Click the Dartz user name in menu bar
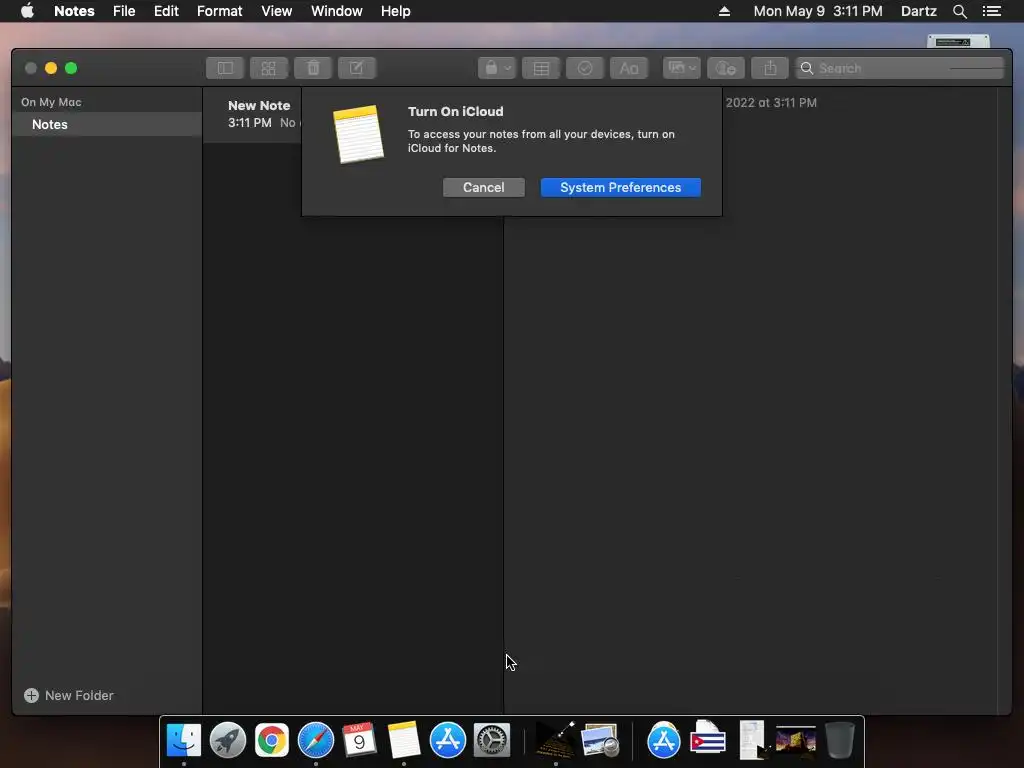The height and width of the screenshot is (768, 1024). [x=918, y=11]
